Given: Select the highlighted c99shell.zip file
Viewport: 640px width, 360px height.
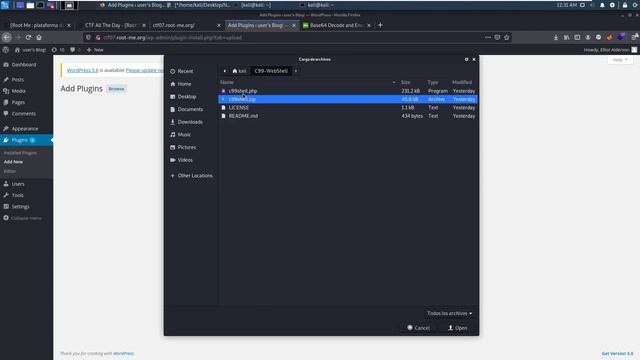Looking at the screenshot, I should (x=348, y=99).
